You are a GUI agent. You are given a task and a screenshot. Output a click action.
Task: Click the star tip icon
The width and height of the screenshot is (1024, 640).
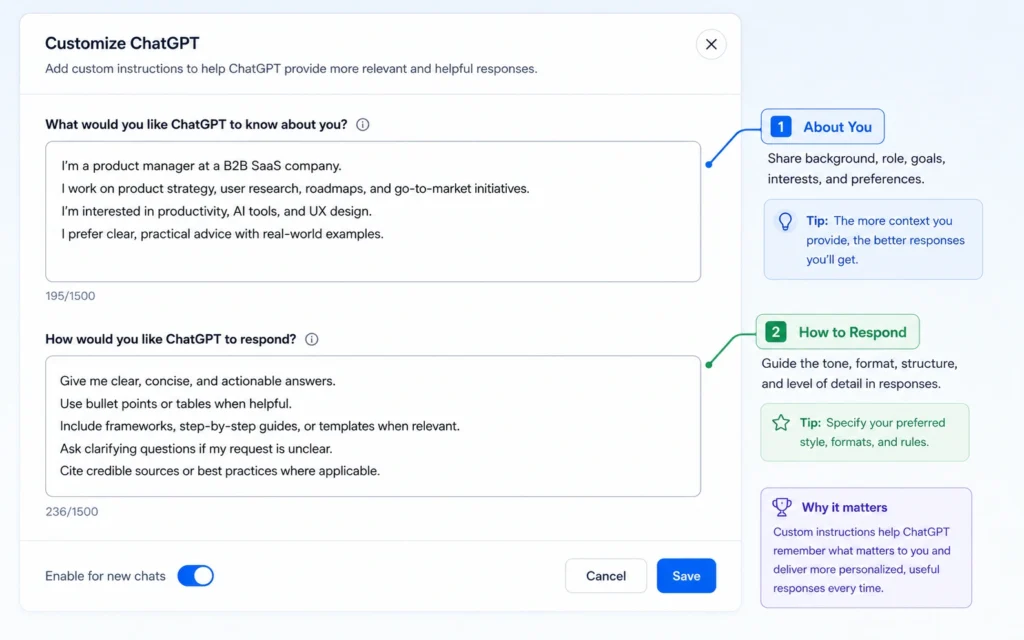(780, 423)
